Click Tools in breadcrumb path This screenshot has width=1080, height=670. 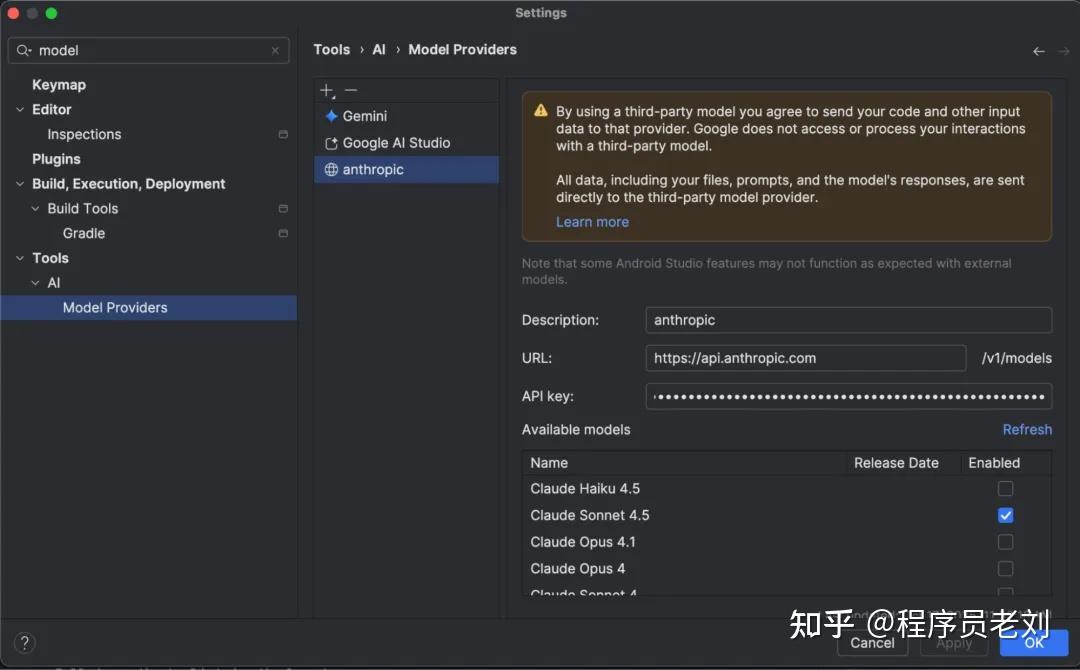[332, 50]
